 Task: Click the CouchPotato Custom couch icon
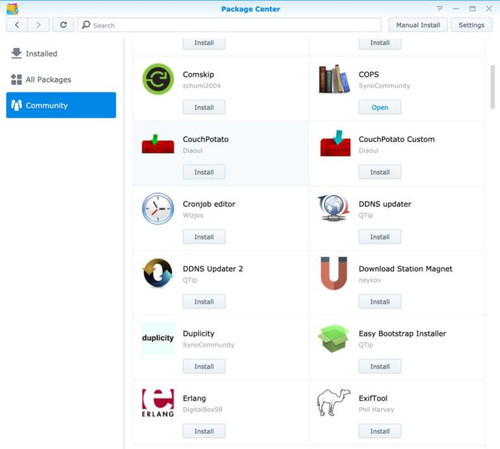pos(335,143)
